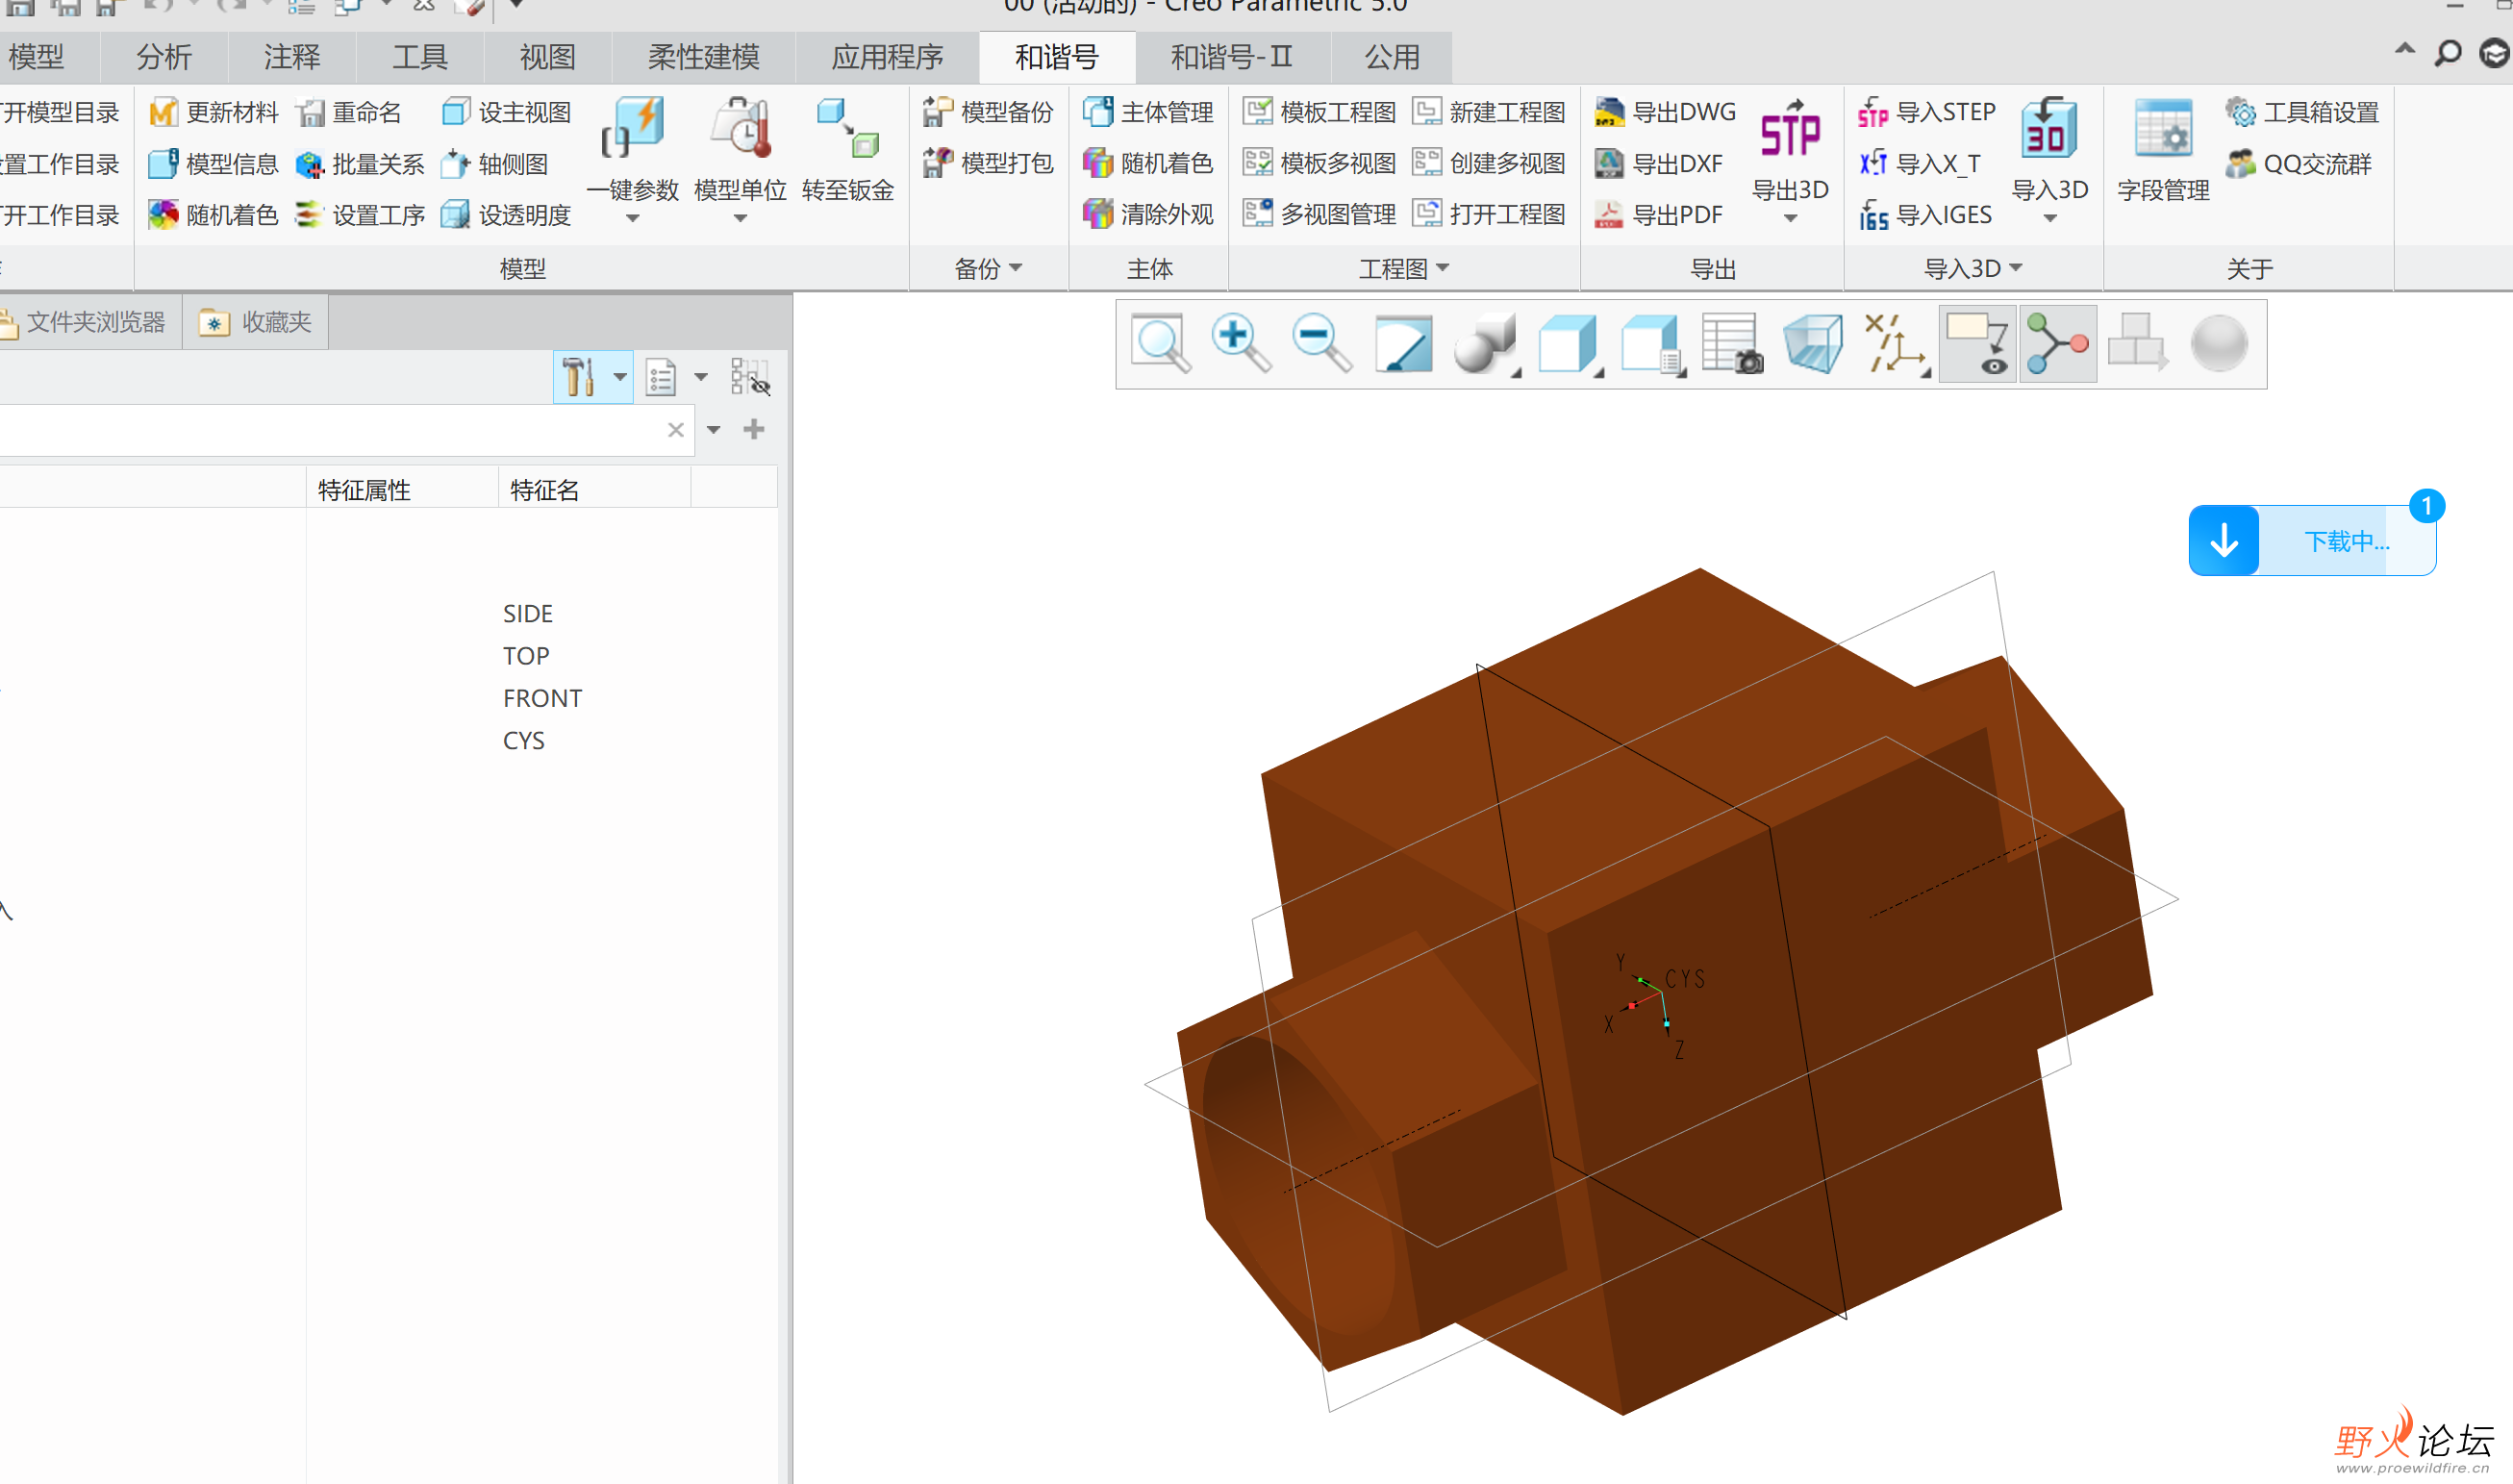Open 字段管理
Image resolution: width=2513 pixels, height=1484 pixels.
point(2163,150)
